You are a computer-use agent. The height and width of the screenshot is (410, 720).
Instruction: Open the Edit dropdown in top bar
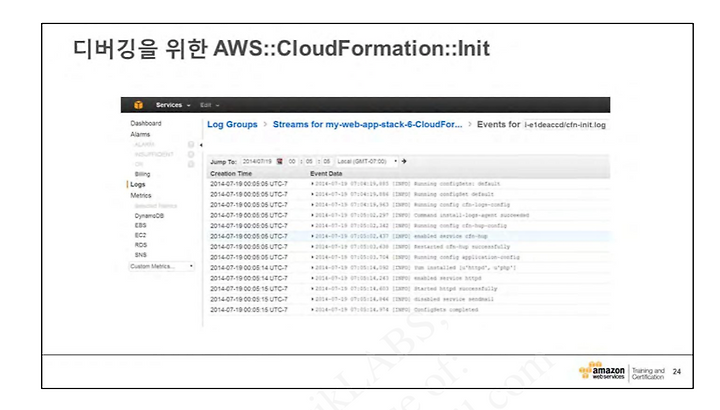[209, 105]
